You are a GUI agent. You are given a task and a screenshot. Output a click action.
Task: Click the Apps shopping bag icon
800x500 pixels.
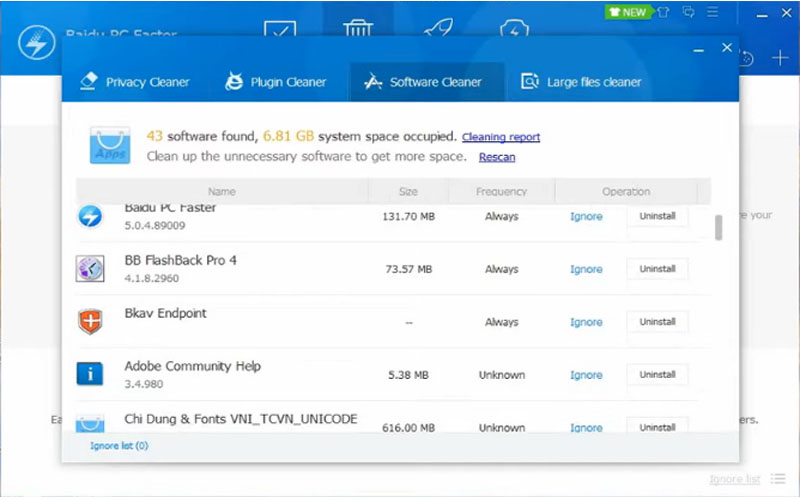(110, 146)
